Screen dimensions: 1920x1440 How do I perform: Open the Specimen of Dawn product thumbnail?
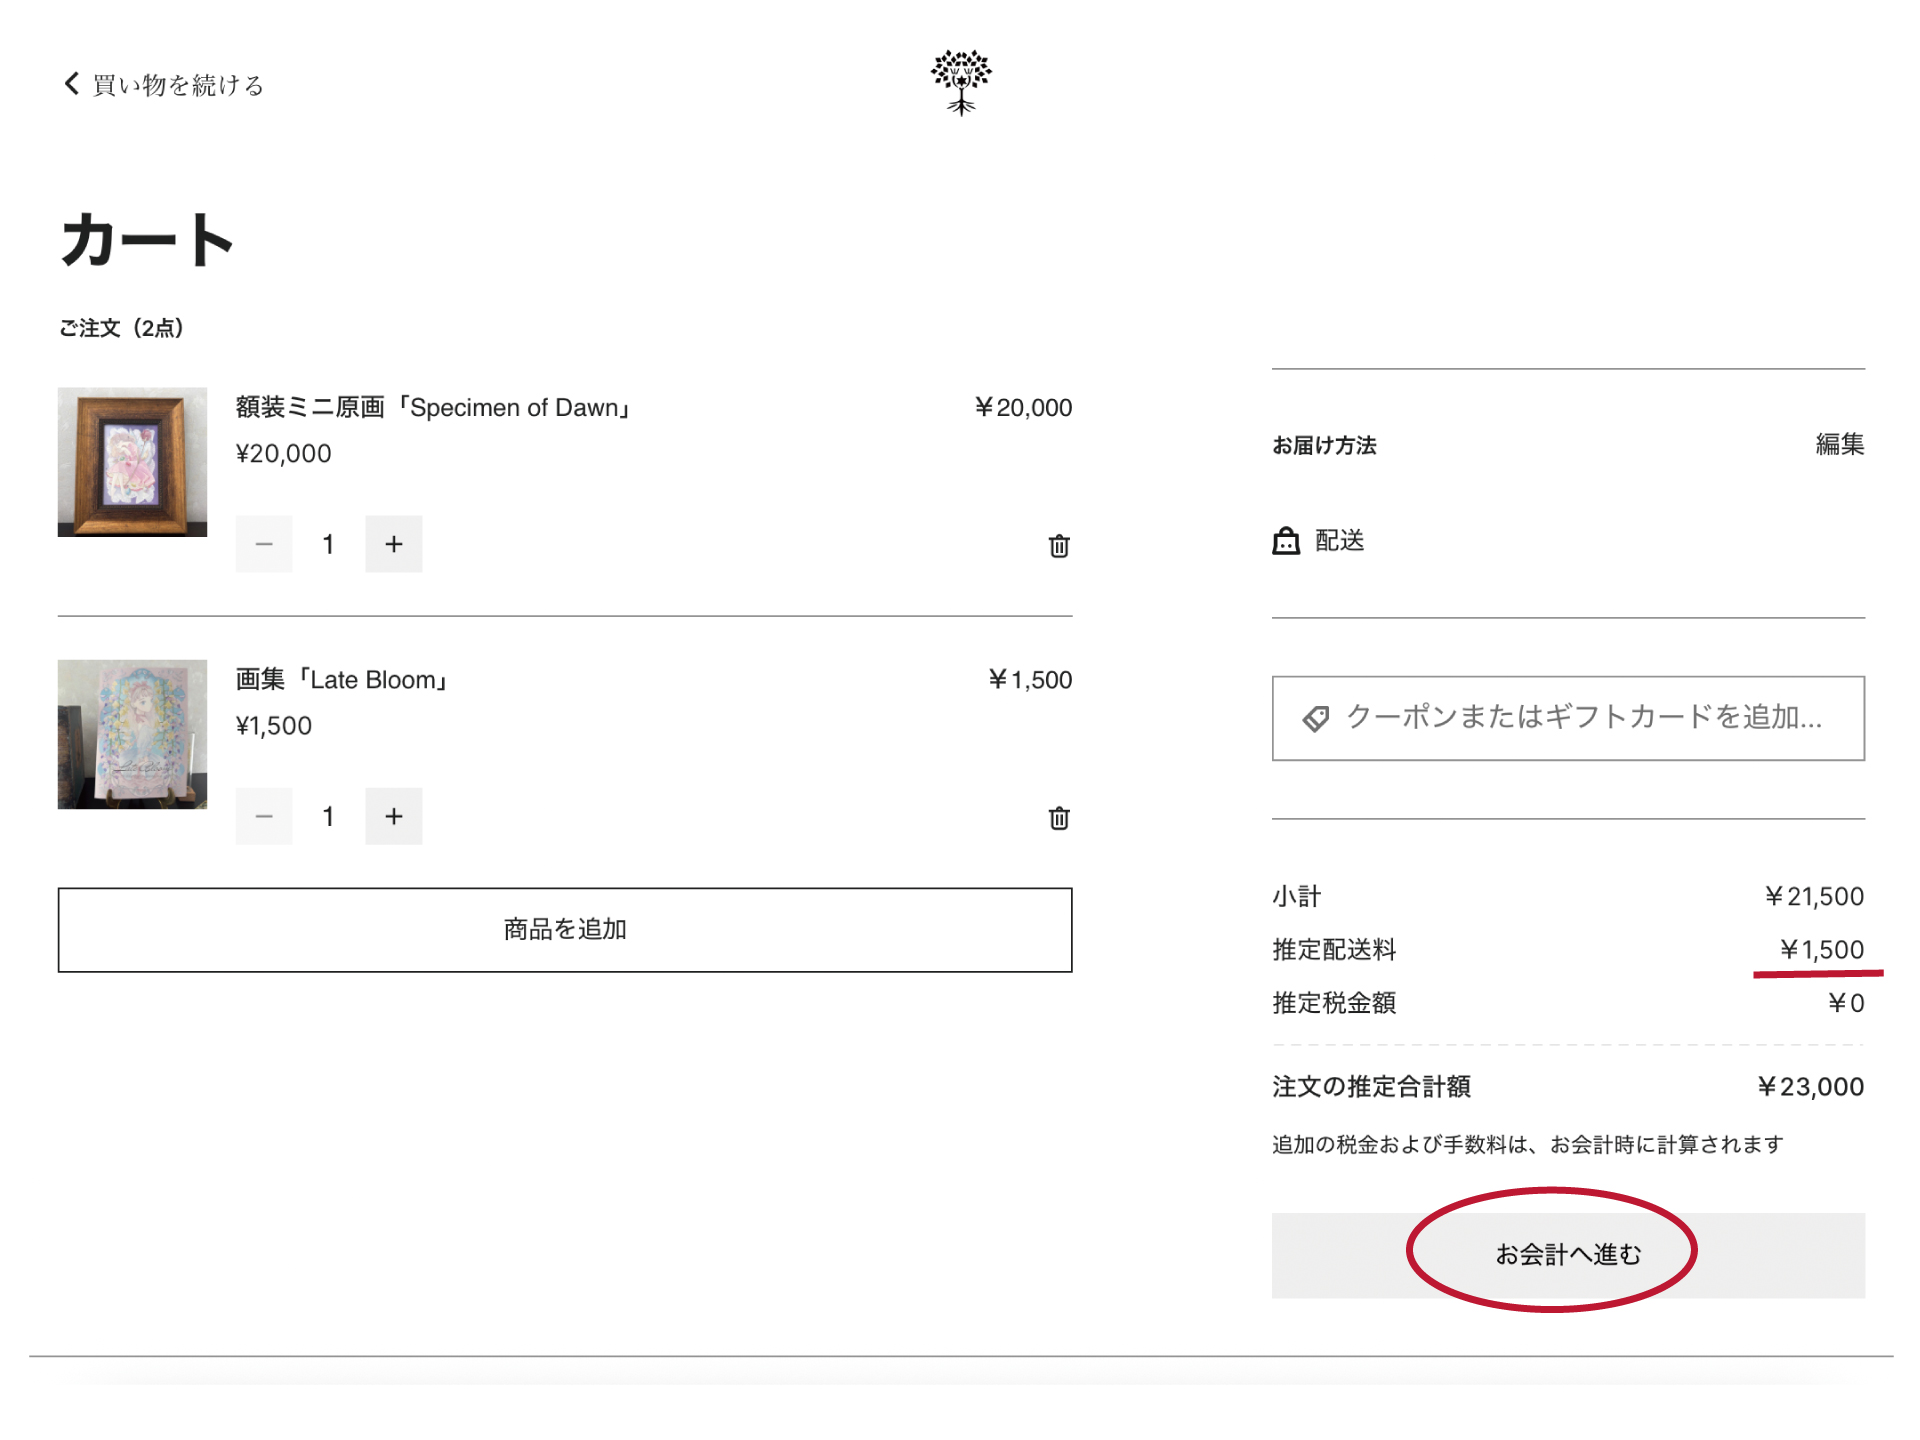pos(132,462)
